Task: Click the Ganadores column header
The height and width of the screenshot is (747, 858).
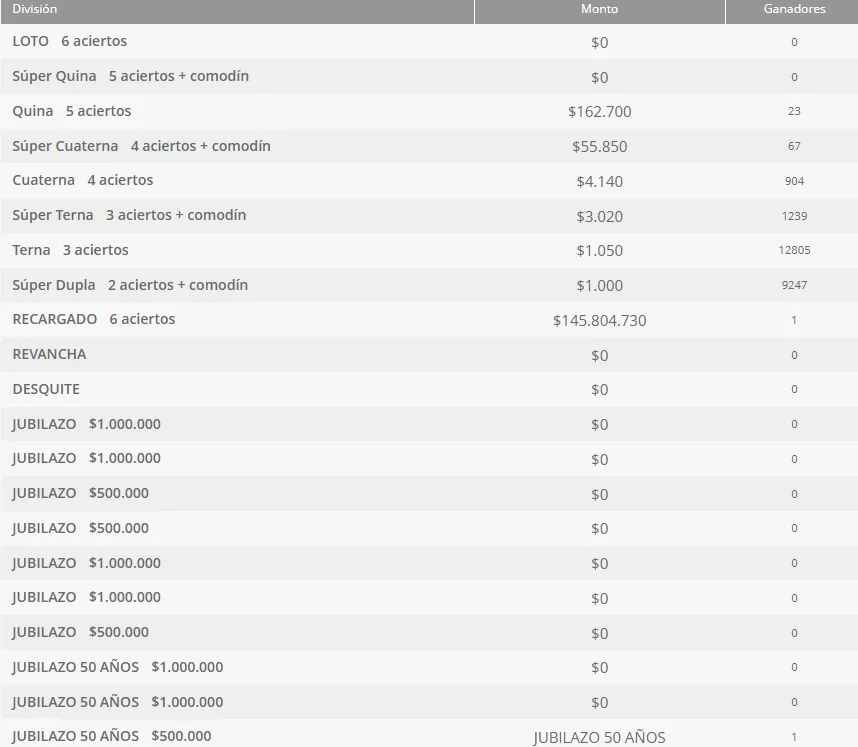Action: tap(794, 9)
